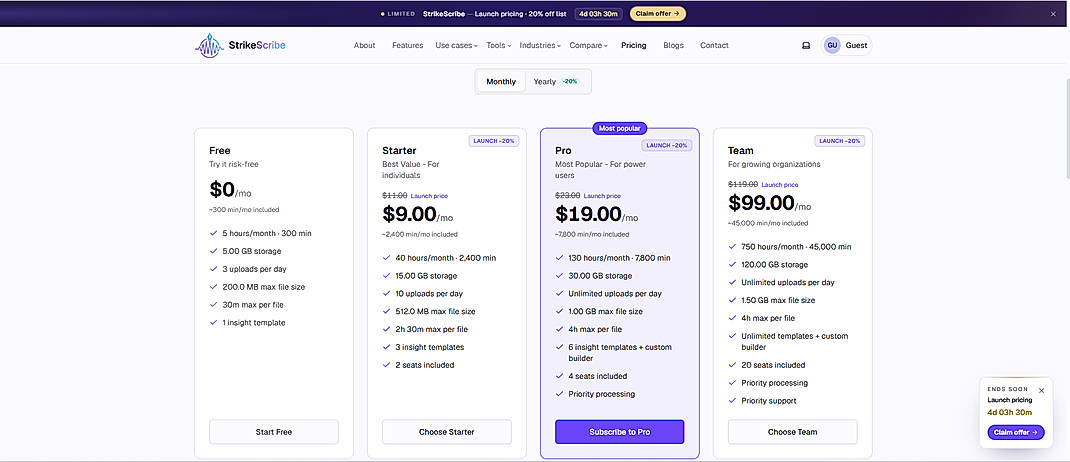Select Pricing in navigation
Image resolution: width=1070 pixels, height=462 pixels.
[633, 46]
